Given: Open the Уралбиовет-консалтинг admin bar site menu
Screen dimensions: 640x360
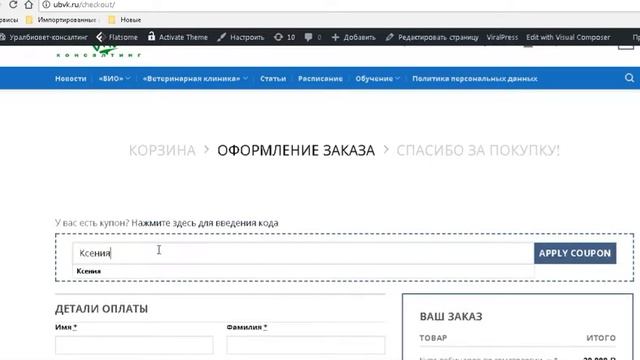Looking at the screenshot, I should (44, 37).
